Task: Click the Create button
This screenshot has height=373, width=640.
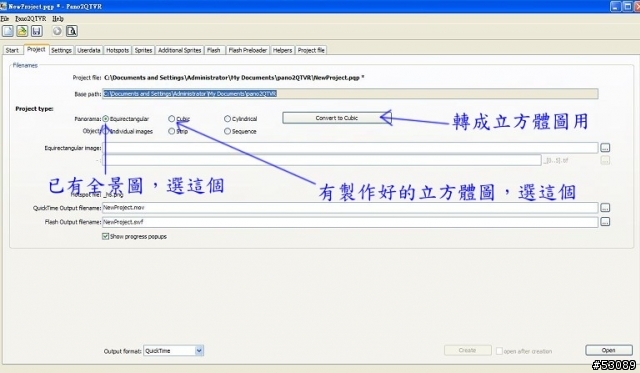Action: [467, 351]
